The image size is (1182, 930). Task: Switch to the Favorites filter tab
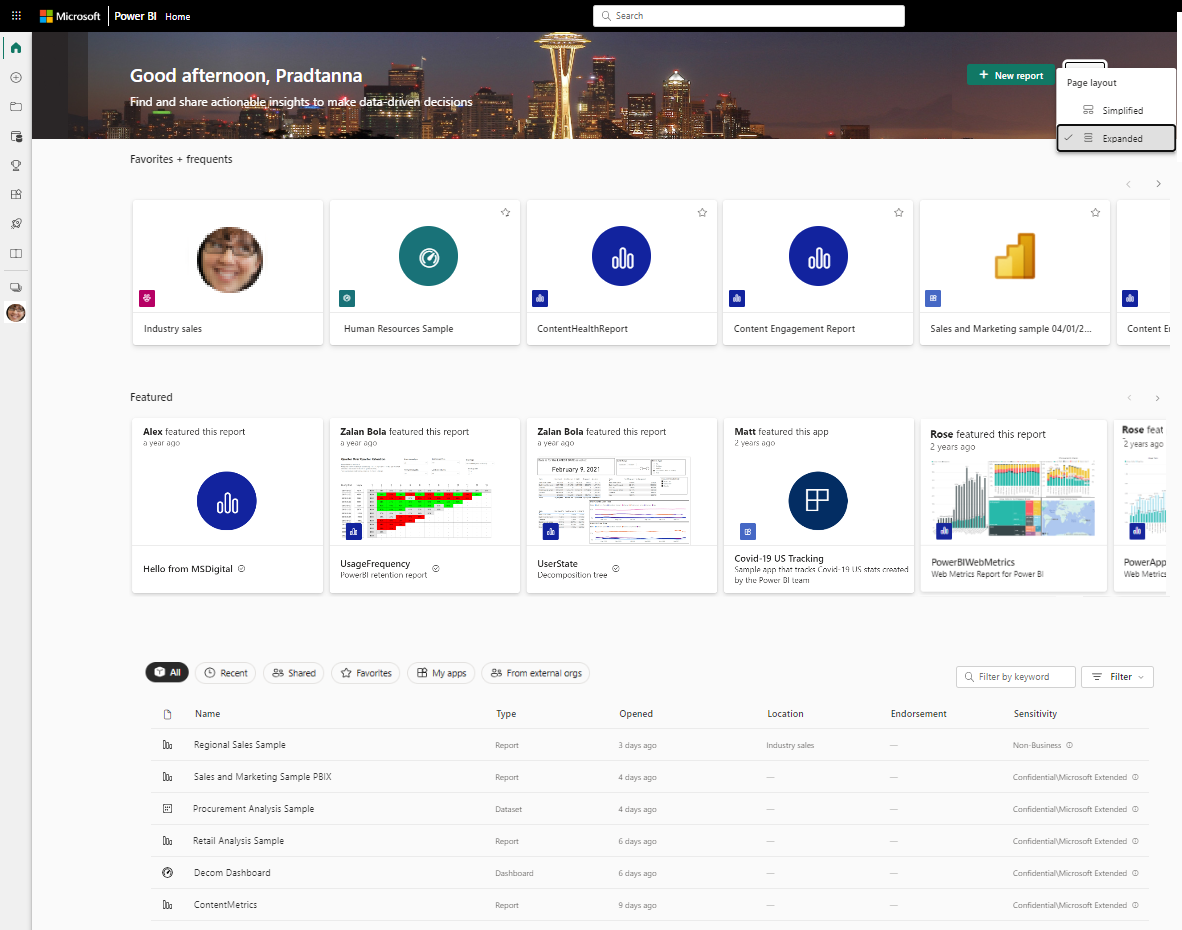(x=366, y=673)
